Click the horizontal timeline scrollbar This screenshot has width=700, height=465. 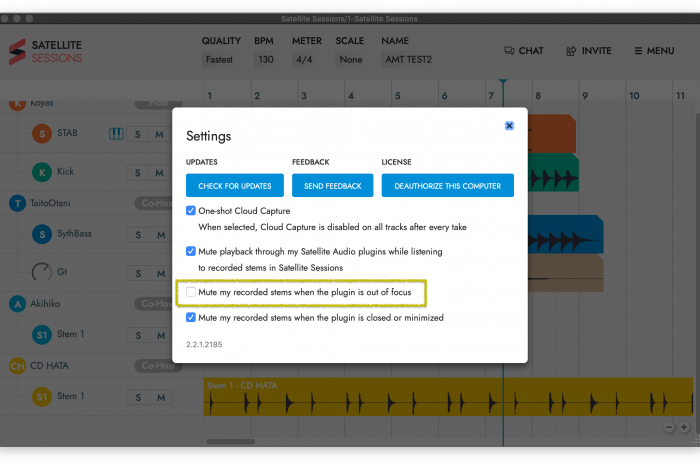click(x=230, y=441)
